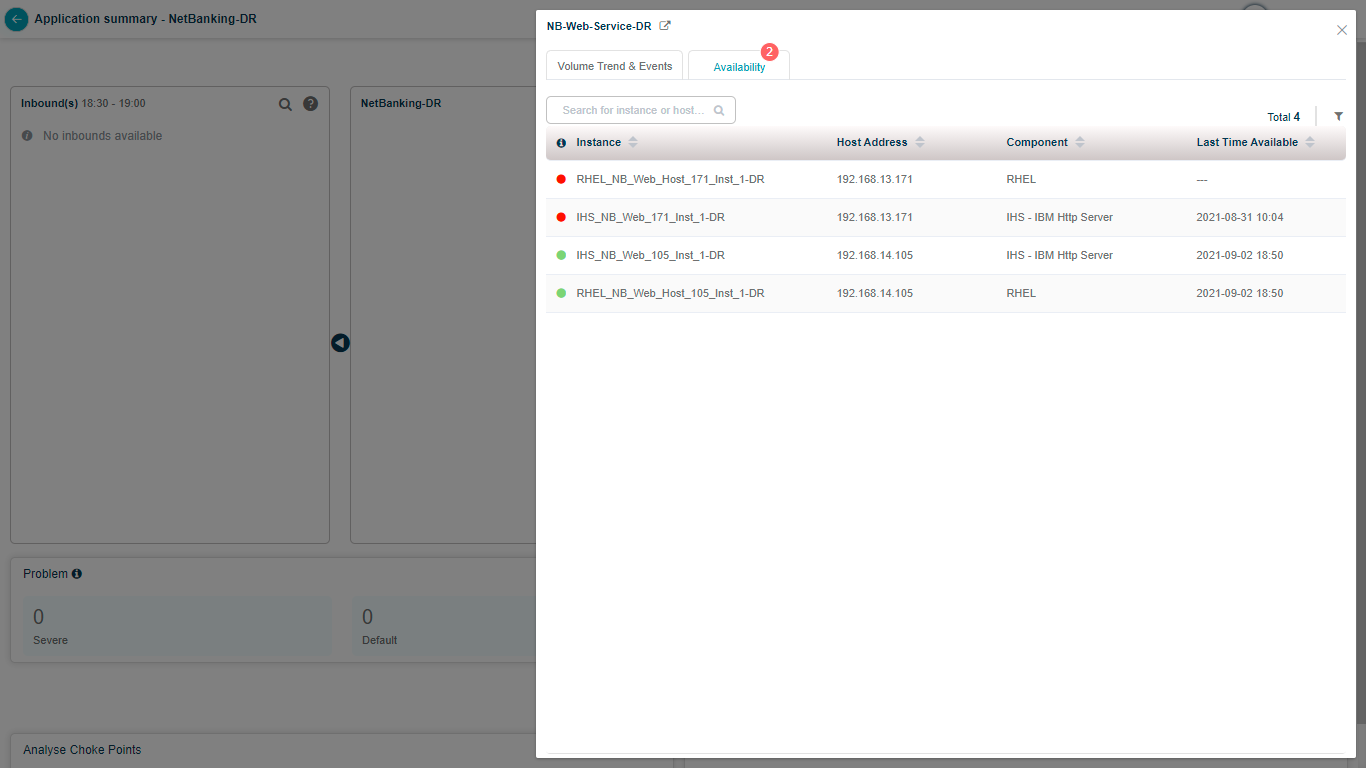Click the search magnifier in Inbound panel

click(285, 104)
